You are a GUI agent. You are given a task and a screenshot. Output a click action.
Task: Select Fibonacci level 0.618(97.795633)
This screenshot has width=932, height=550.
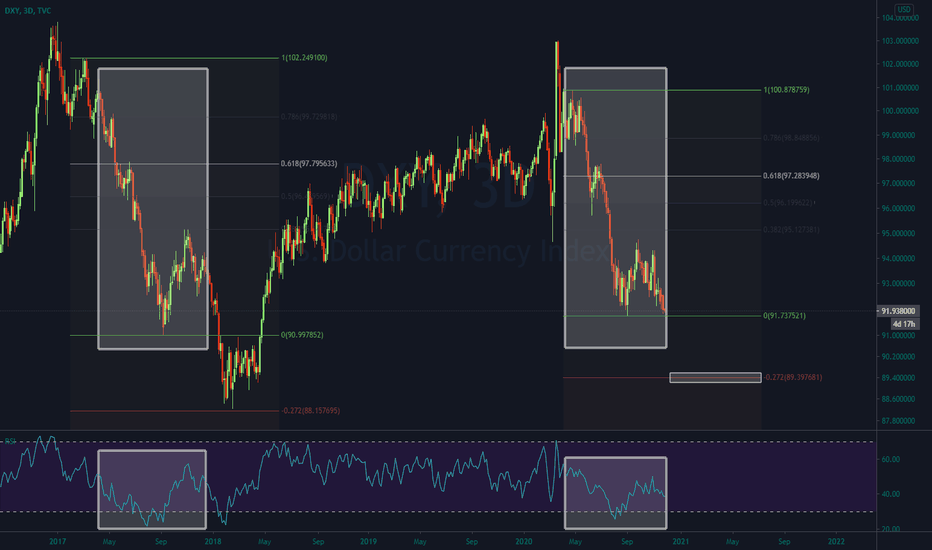(309, 164)
